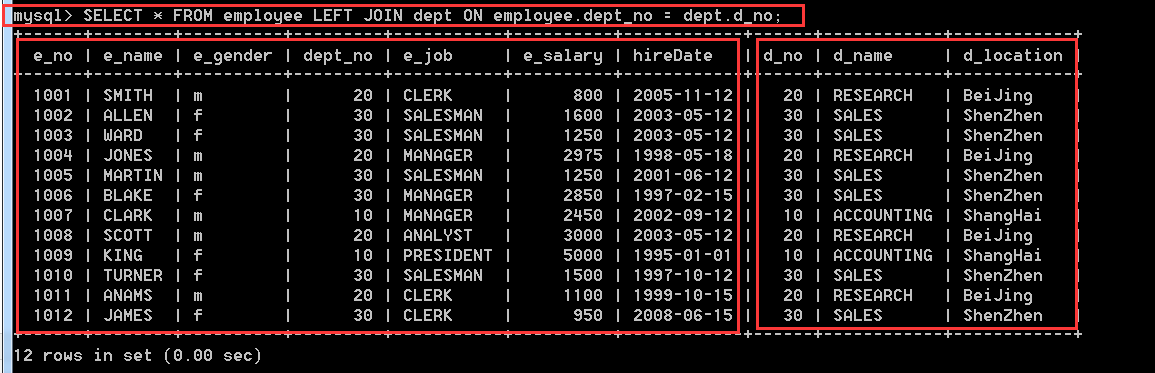Click the PRESIDENT job value

tap(448, 255)
